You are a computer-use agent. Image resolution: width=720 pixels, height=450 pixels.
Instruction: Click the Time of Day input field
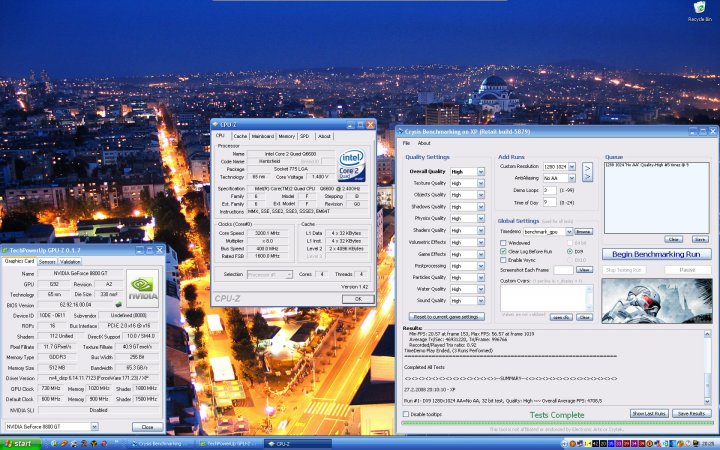(x=550, y=202)
